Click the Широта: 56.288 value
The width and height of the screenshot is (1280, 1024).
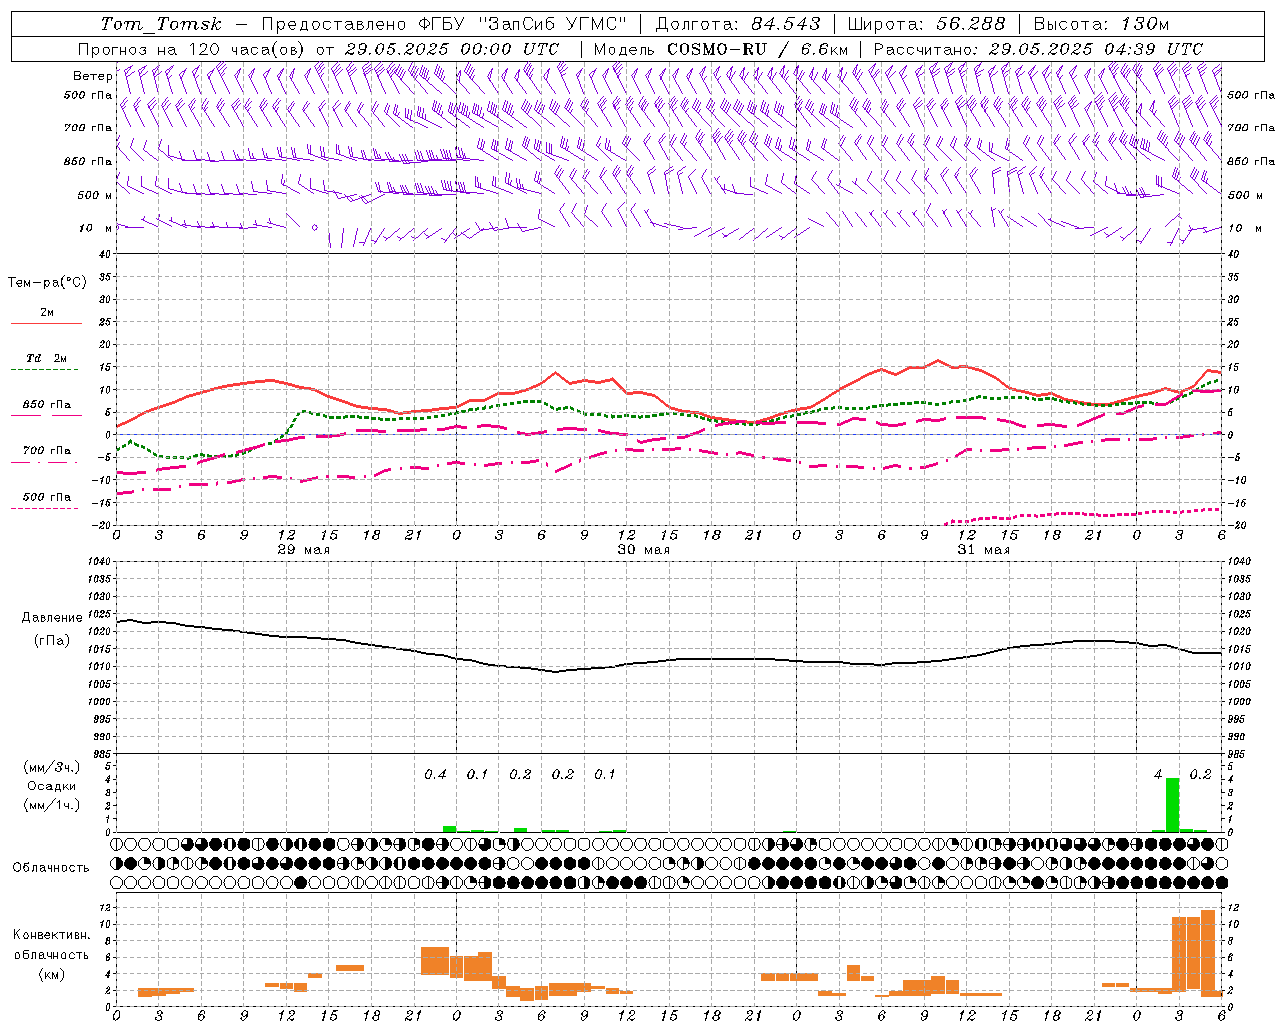click(x=927, y=24)
